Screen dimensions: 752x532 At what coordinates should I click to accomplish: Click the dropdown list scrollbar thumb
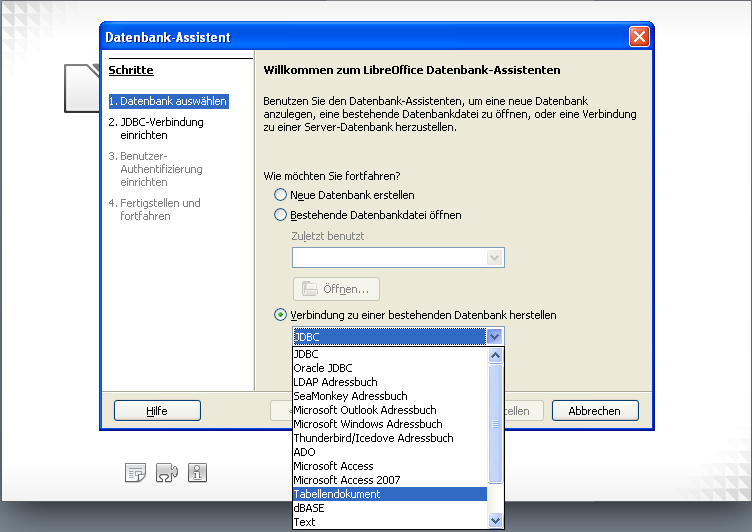click(x=495, y=424)
